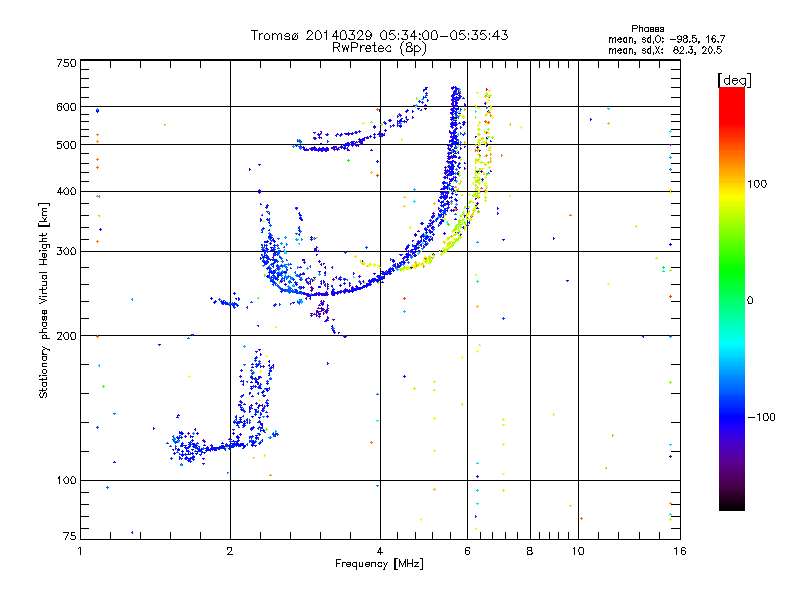Click the x-axis tick label '1'
This screenshot has height=600, width=800.
coord(80,551)
